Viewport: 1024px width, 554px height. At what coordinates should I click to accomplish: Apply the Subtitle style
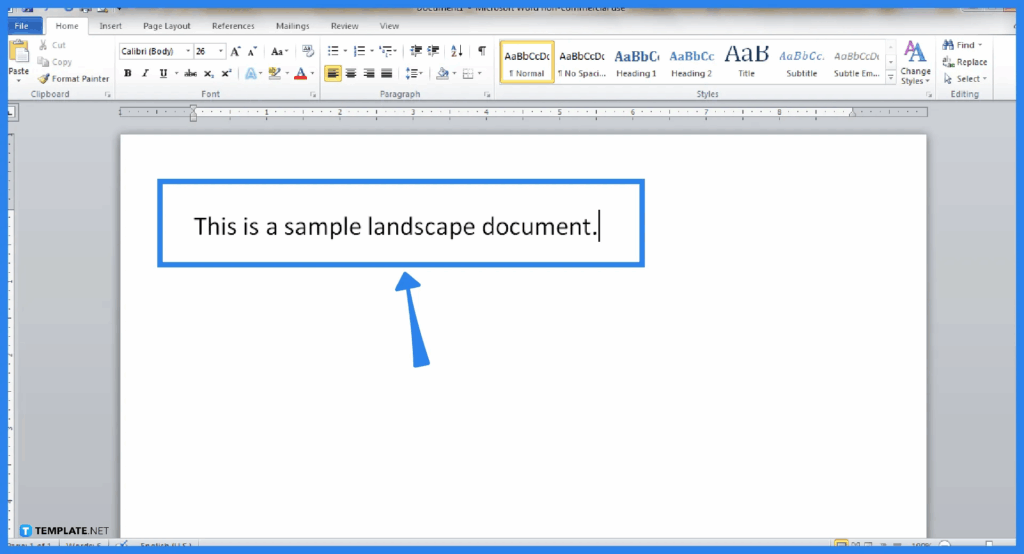(x=801, y=62)
